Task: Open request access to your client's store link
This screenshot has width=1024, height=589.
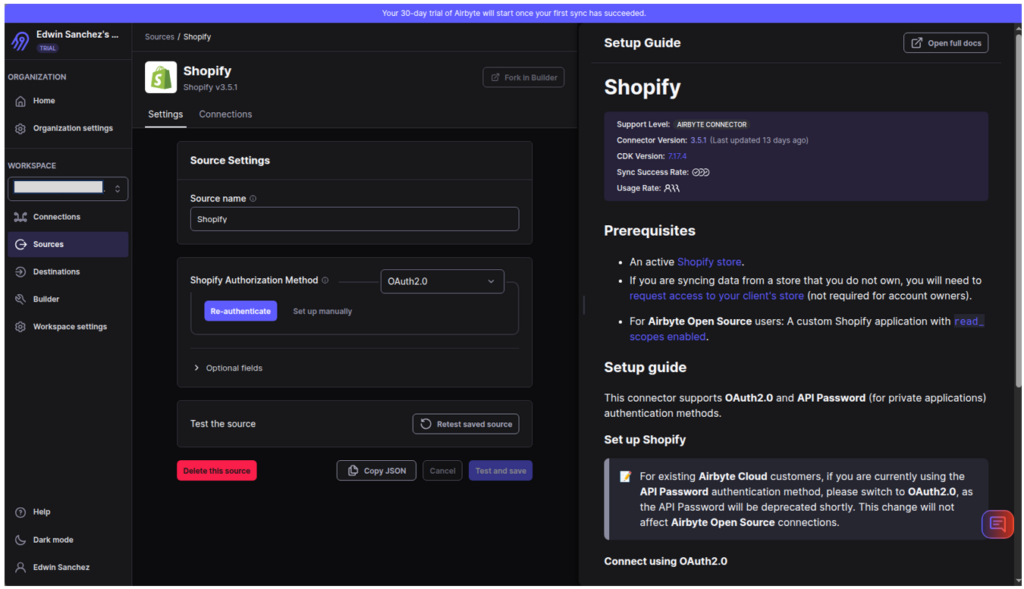Action: coord(716,296)
